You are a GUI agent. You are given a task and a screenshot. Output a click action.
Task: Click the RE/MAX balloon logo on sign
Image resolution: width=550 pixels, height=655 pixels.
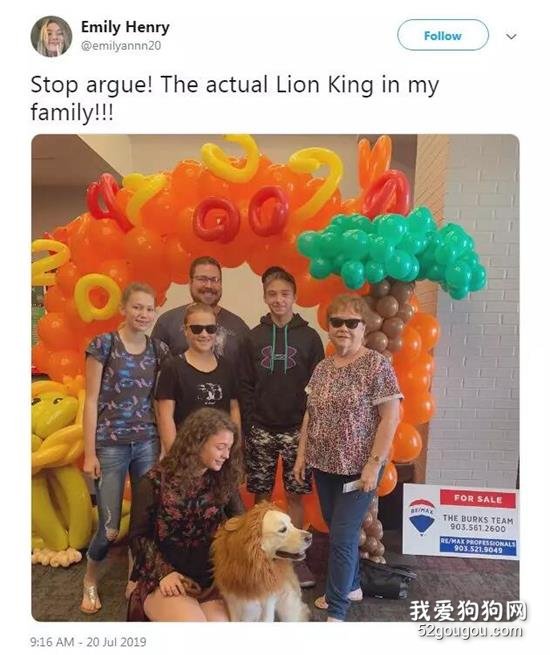pyautogui.click(x=422, y=516)
